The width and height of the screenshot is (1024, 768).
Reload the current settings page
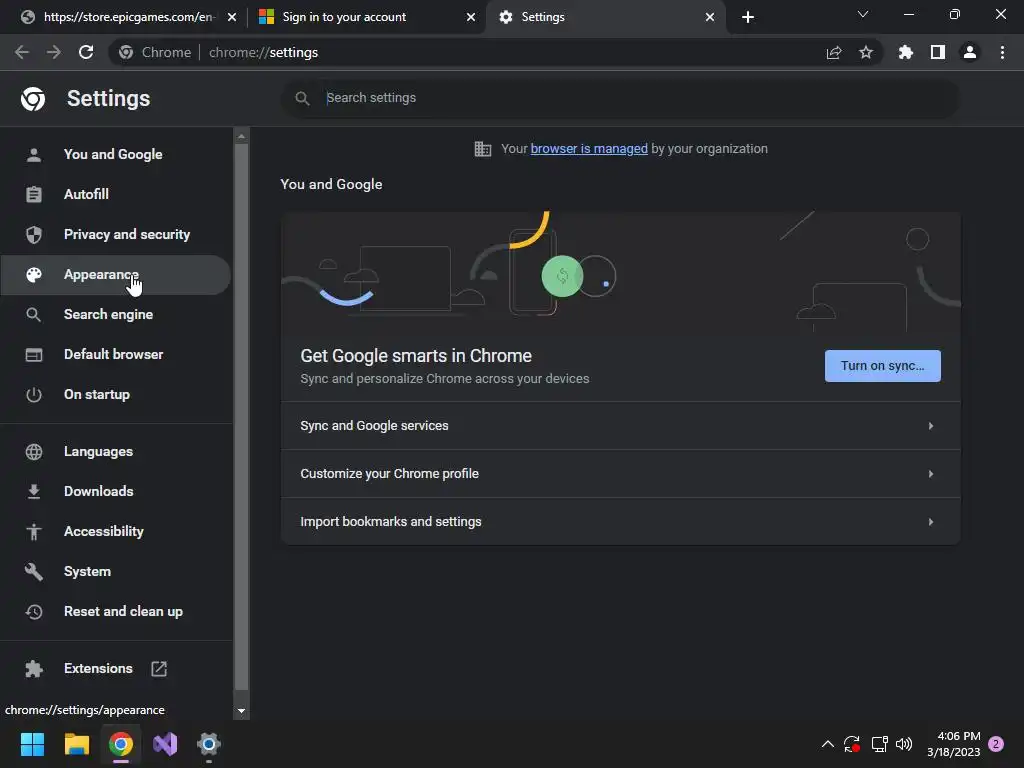coord(86,52)
